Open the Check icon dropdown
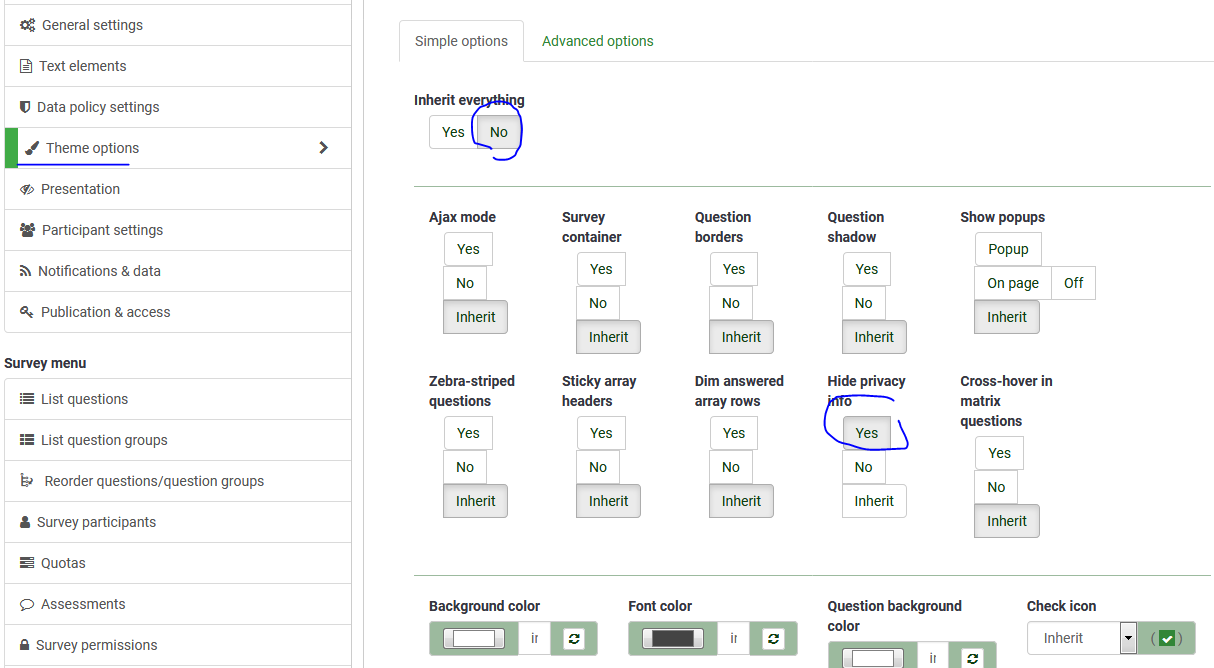Screen dimensions: 1214x668 click(x=1128, y=638)
